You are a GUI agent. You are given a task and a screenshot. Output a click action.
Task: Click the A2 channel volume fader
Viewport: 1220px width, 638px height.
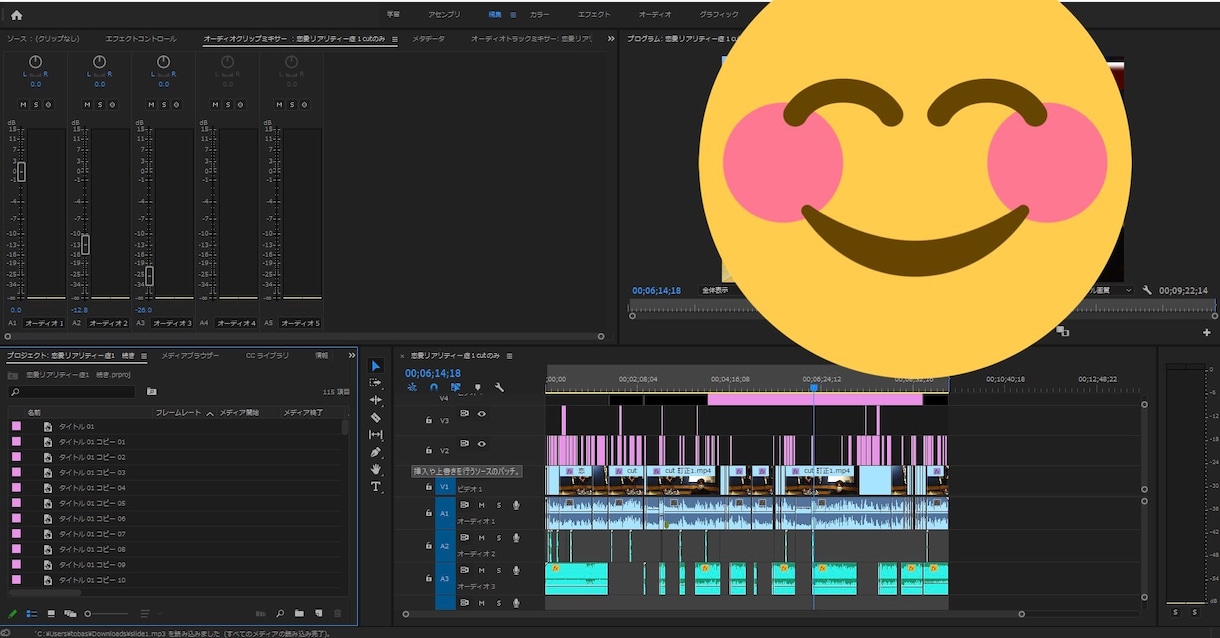click(x=85, y=244)
